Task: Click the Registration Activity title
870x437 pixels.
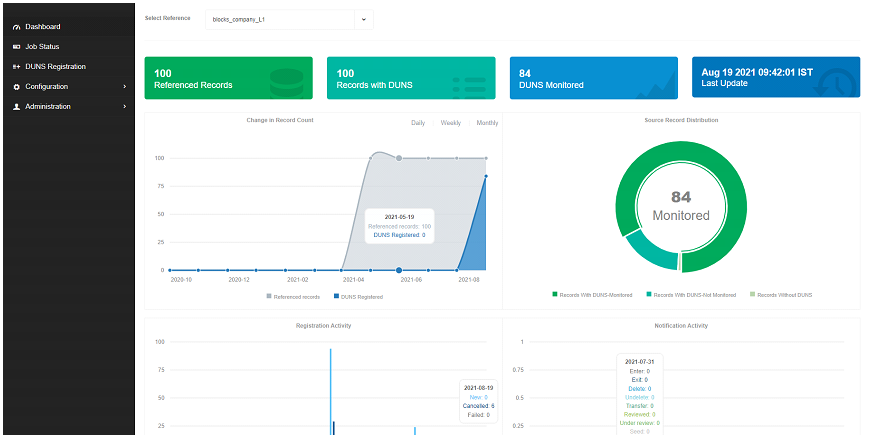Action: [x=323, y=326]
